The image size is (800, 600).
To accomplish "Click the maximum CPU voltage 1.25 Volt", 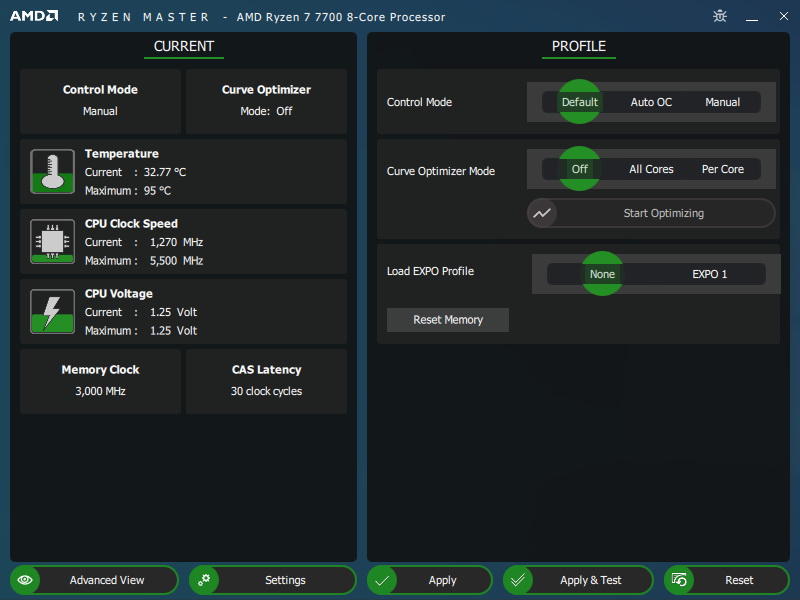I will [x=173, y=331].
